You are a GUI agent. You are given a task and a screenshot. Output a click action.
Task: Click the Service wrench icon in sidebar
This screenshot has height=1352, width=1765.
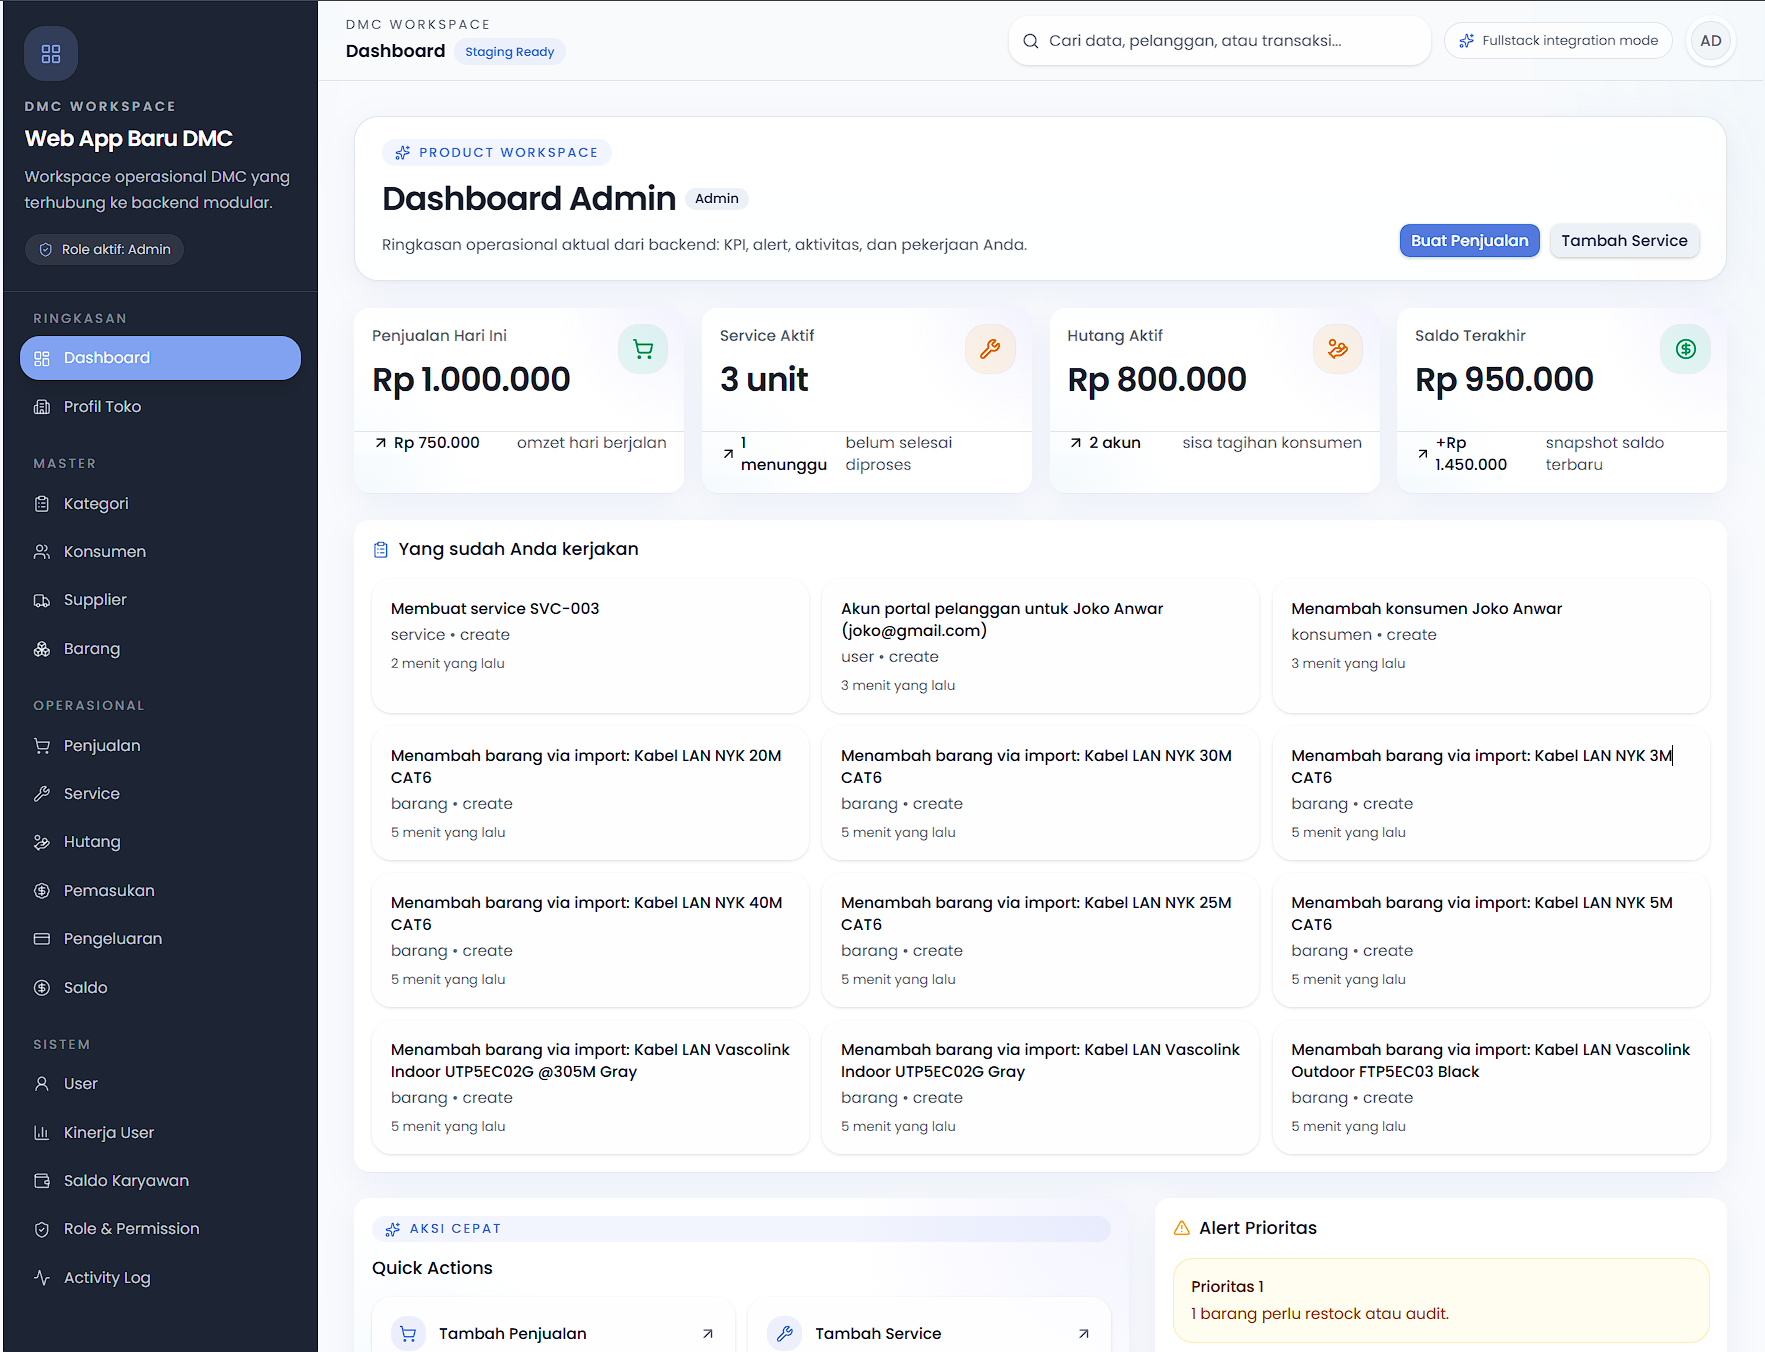pos(42,794)
